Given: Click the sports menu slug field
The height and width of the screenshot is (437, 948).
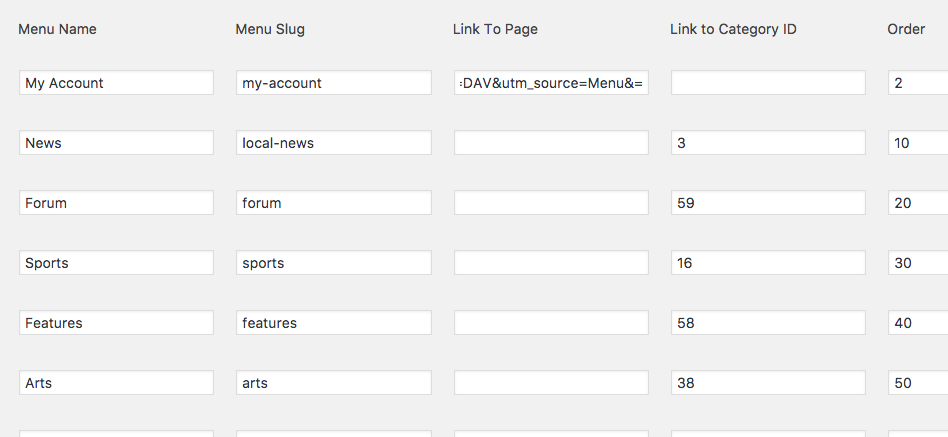Looking at the screenshot, I should [x=333, y=263].
